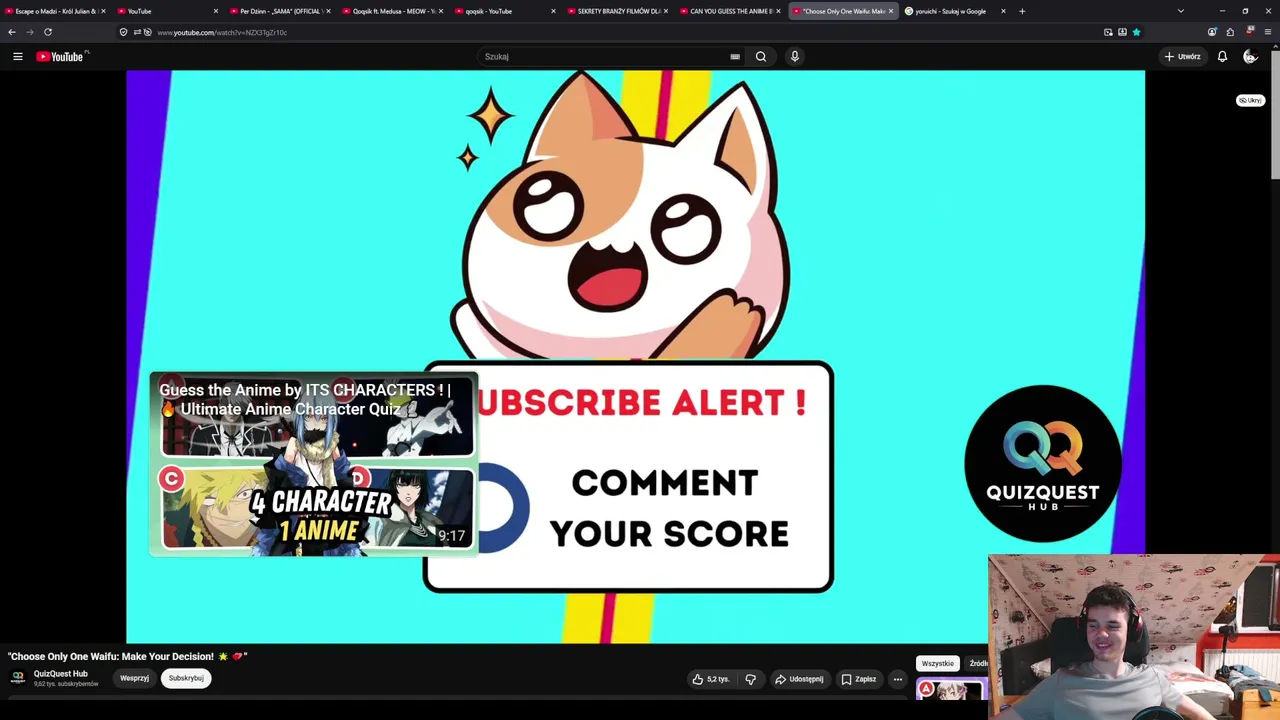Click the browser address bar URL
Viewport: 1280px width, 720px height.
tap(222, 32)
